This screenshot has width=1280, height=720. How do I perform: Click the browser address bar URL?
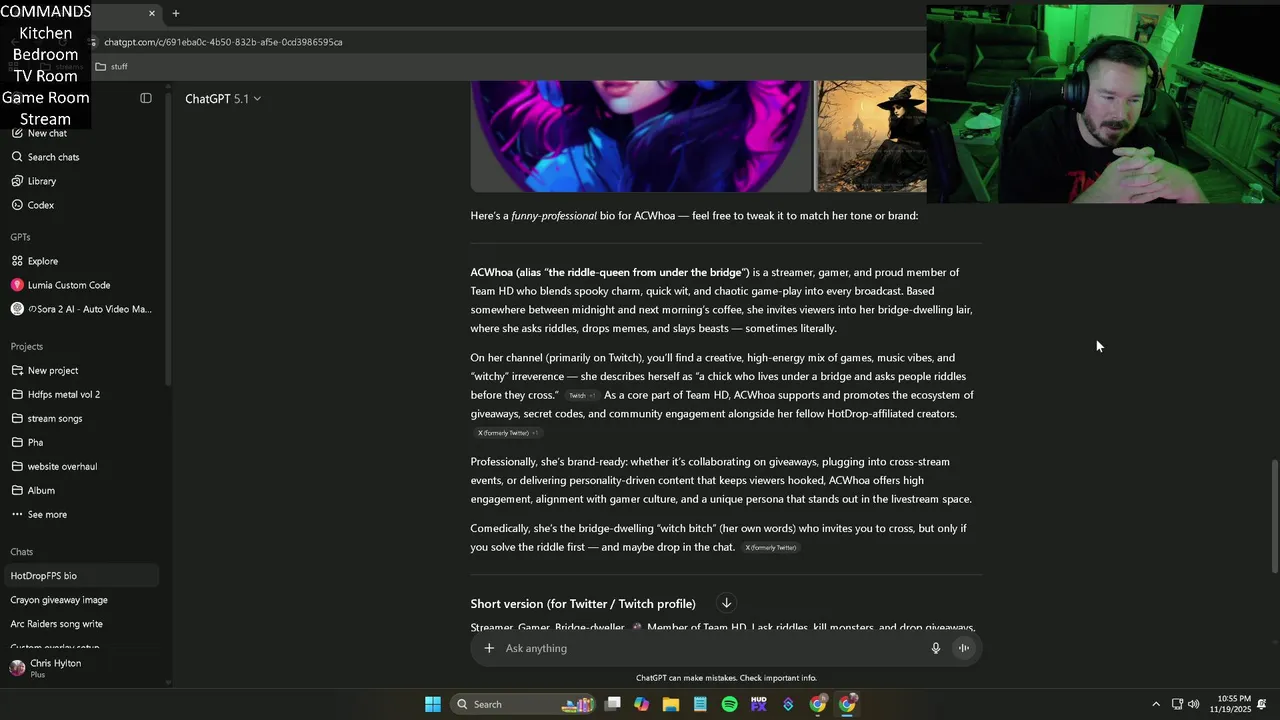(223, 42)
